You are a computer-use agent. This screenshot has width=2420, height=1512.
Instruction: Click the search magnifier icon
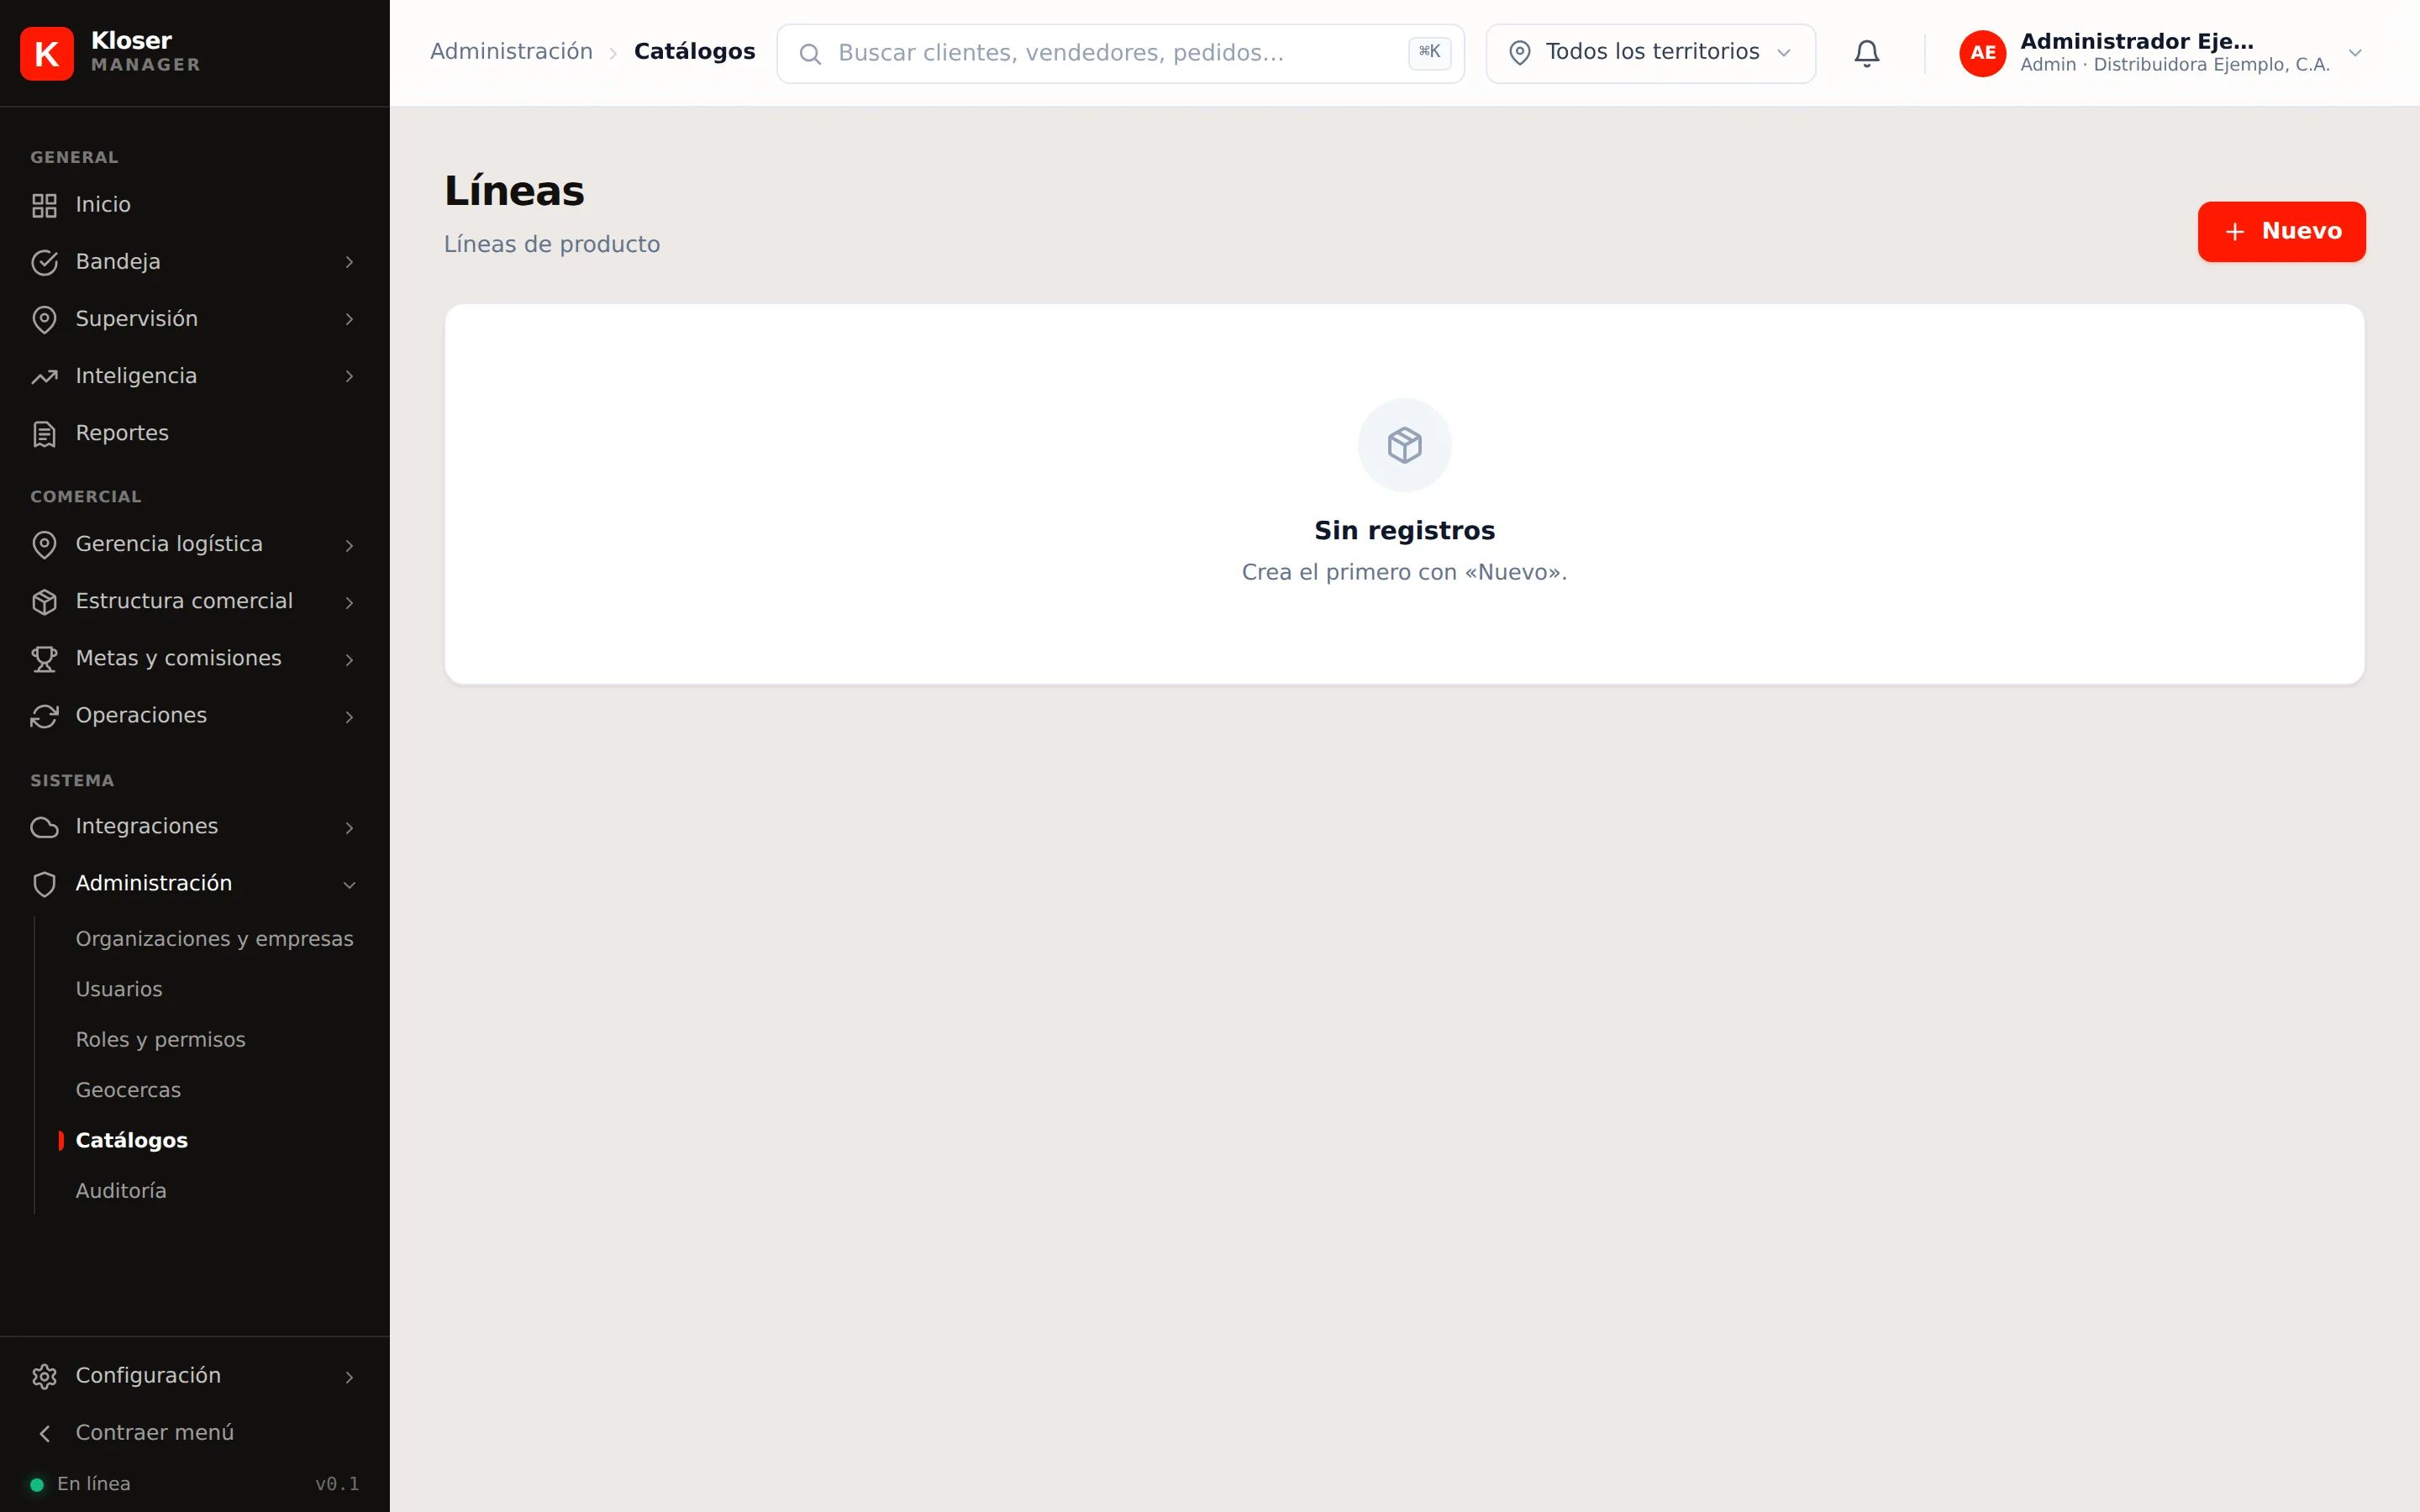pos(810,53)
